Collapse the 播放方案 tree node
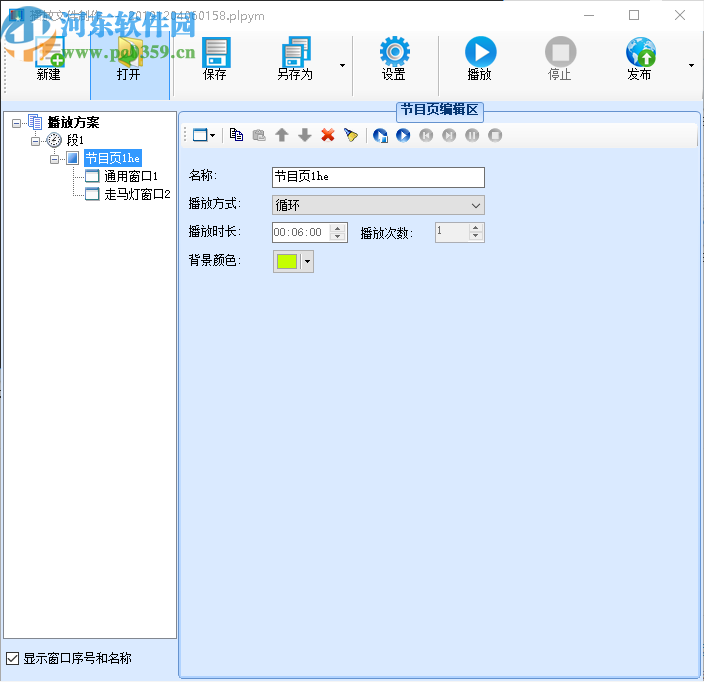The height and width of the screenshot is (682, 704). [x=16, y=123]
